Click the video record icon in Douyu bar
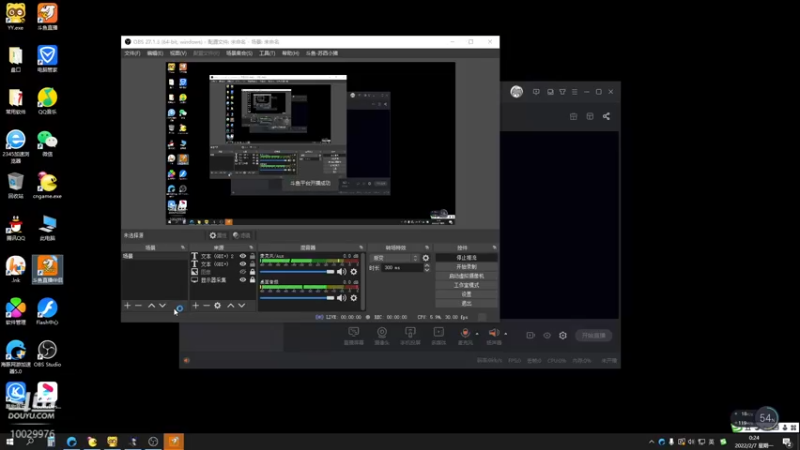 531,336
